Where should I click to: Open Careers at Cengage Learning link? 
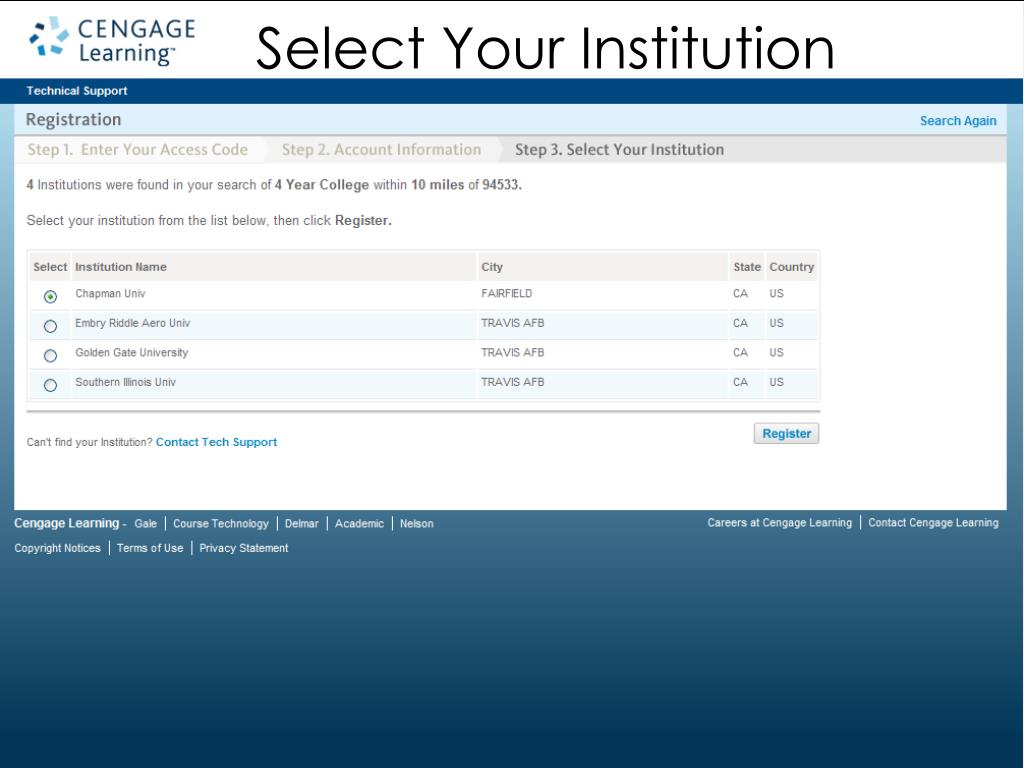tap(780, 523)
